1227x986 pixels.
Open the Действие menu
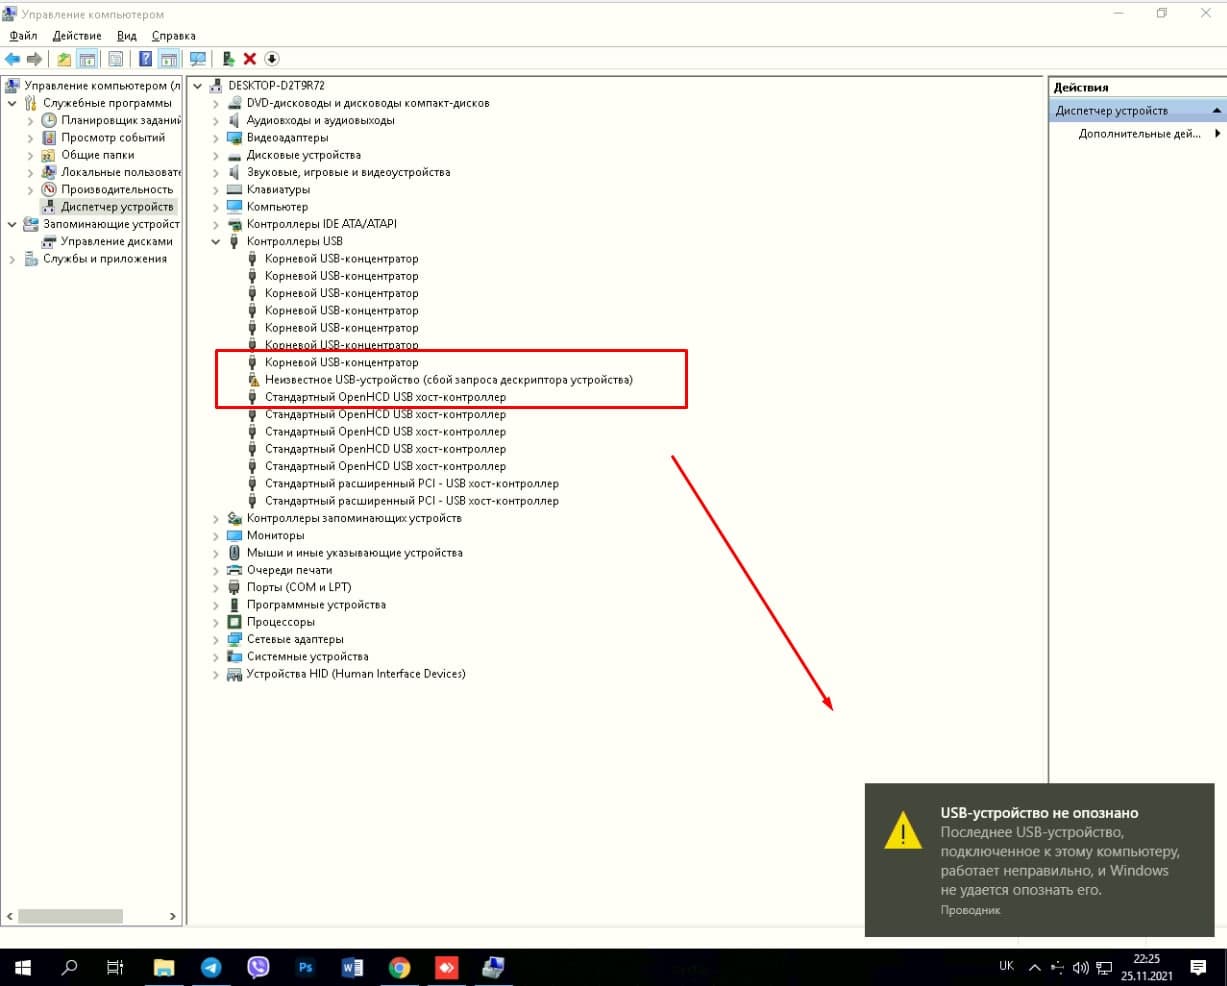tap(77, 36)
